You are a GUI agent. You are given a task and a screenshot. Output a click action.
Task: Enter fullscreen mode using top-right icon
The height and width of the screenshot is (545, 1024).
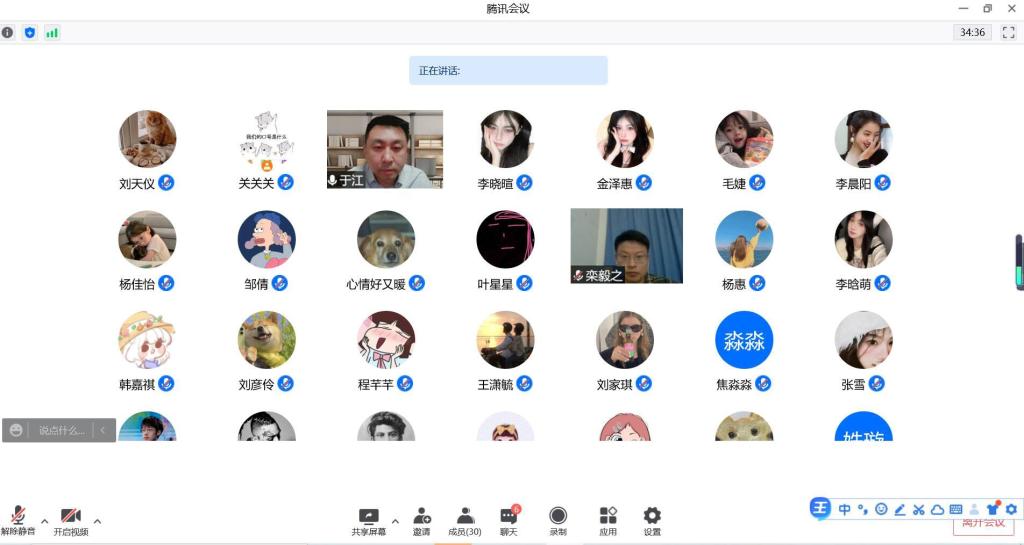(1008, 32)
